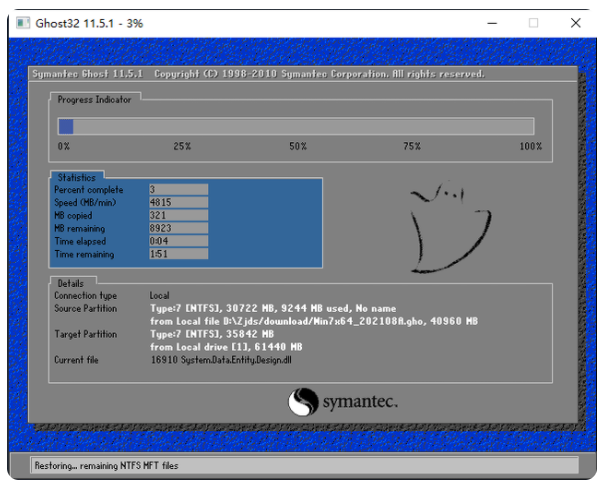Click the 50% mark under progress bar
Screen dimensions: 612x485
(x=298, y=147)
